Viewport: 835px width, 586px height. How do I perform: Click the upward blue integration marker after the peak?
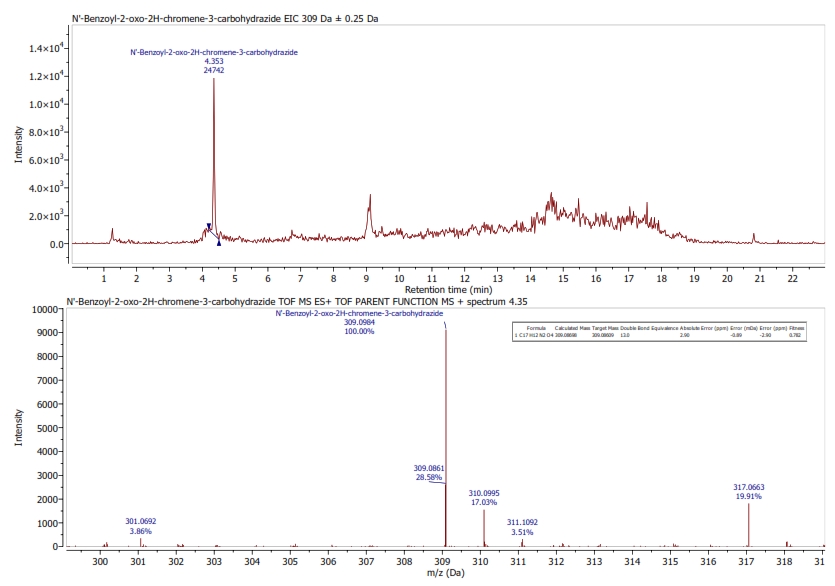click(219, 243)
